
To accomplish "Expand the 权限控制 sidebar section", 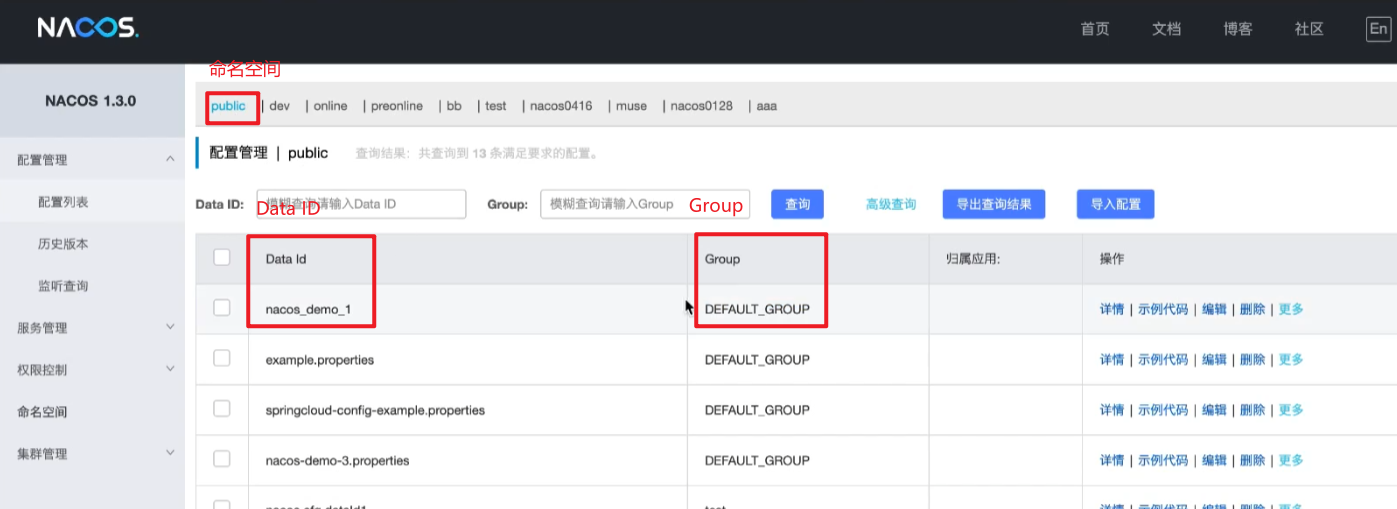I will pyautogui.click(x=92, y=370).
